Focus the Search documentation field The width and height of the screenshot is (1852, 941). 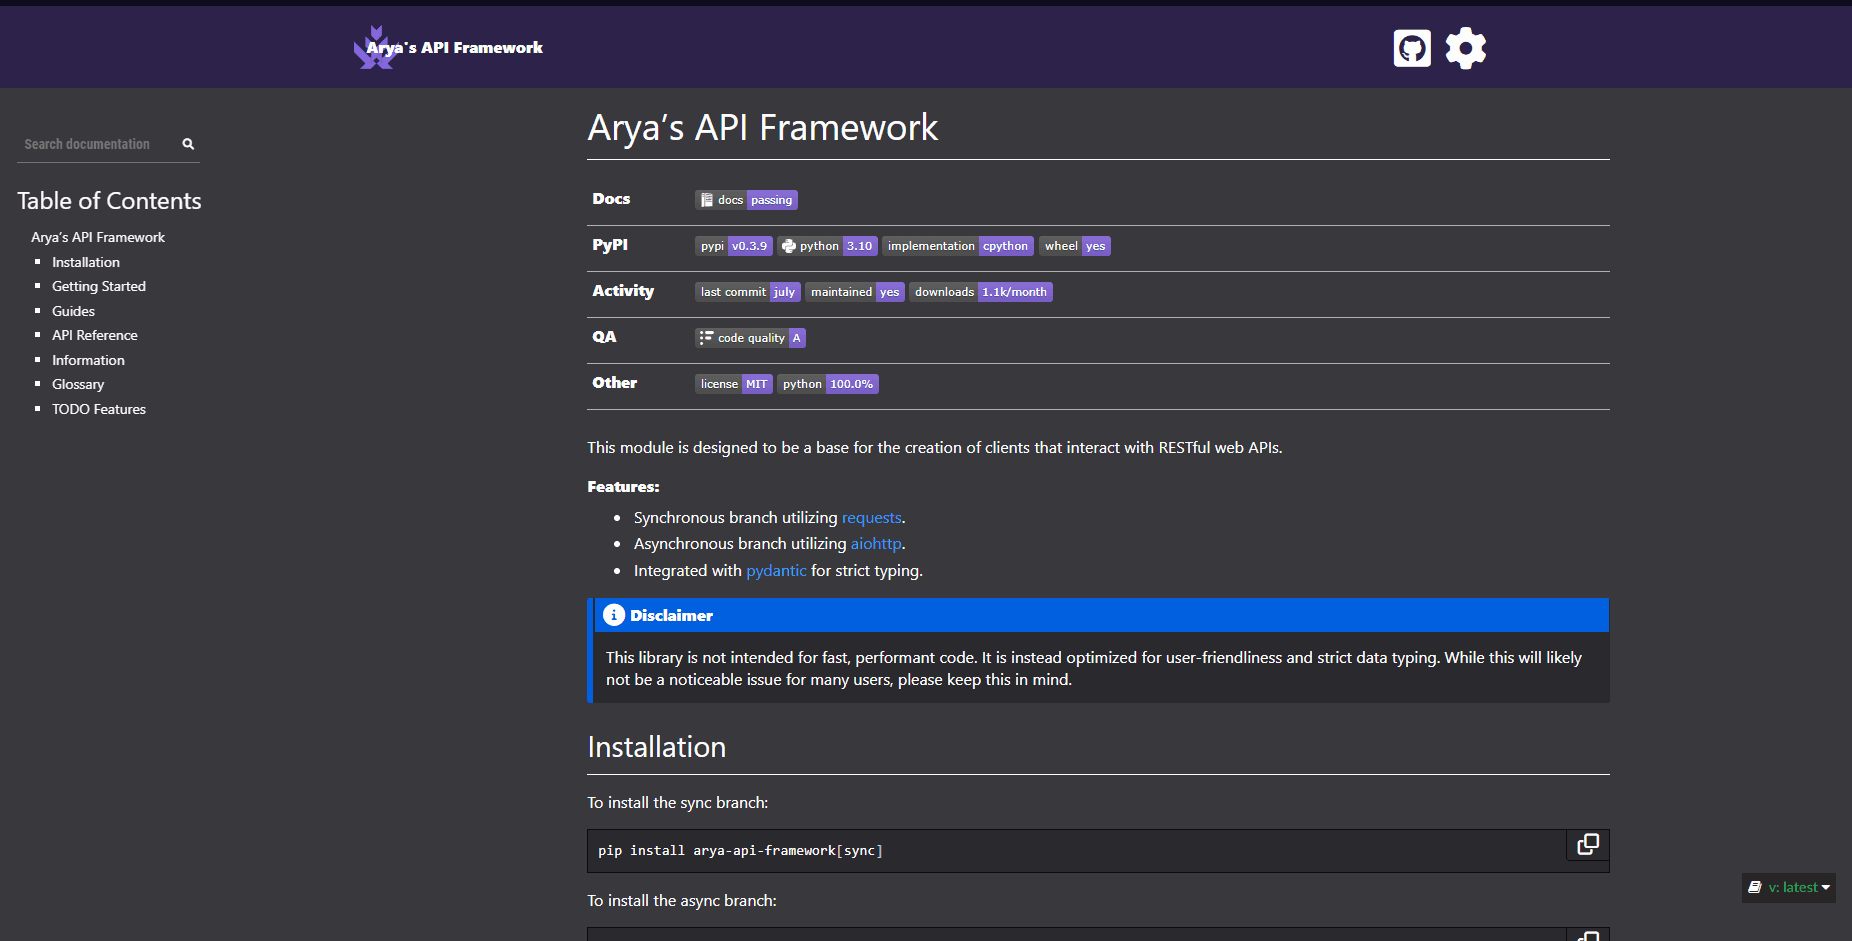pyautogui.click(x=98, y=144)
